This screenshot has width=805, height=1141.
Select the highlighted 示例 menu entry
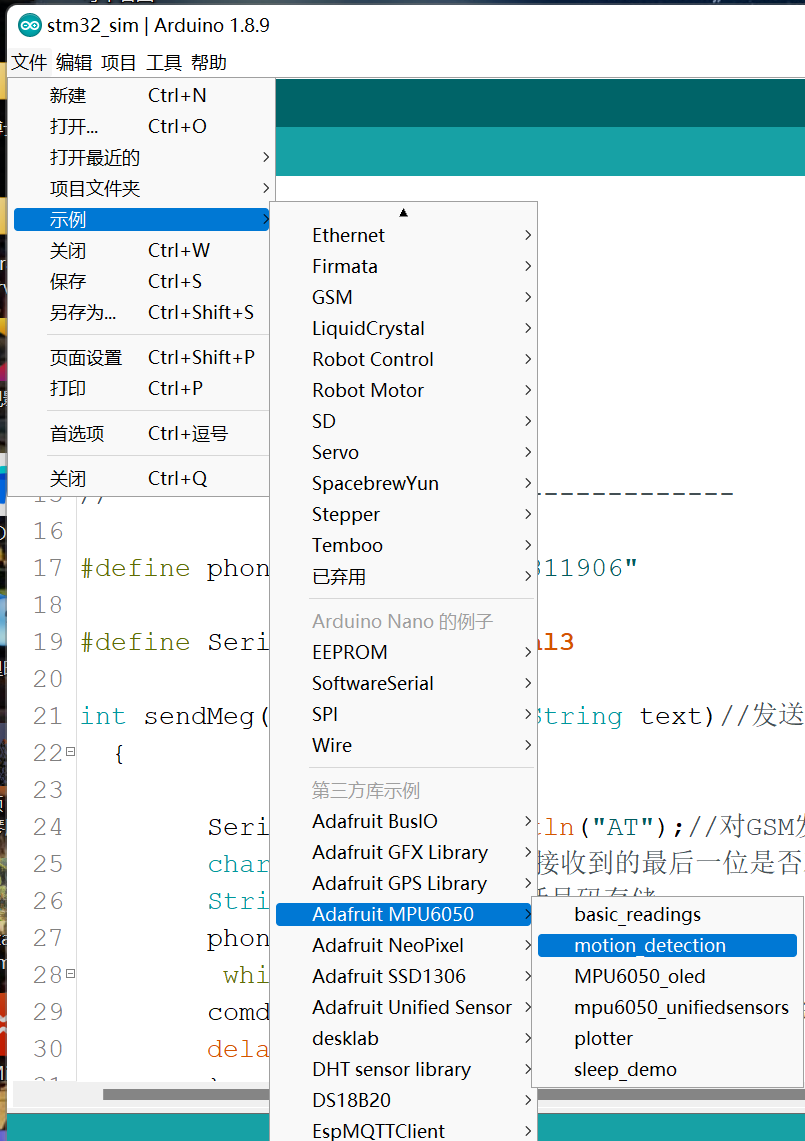pyautogui.click(x=141, y=220)
